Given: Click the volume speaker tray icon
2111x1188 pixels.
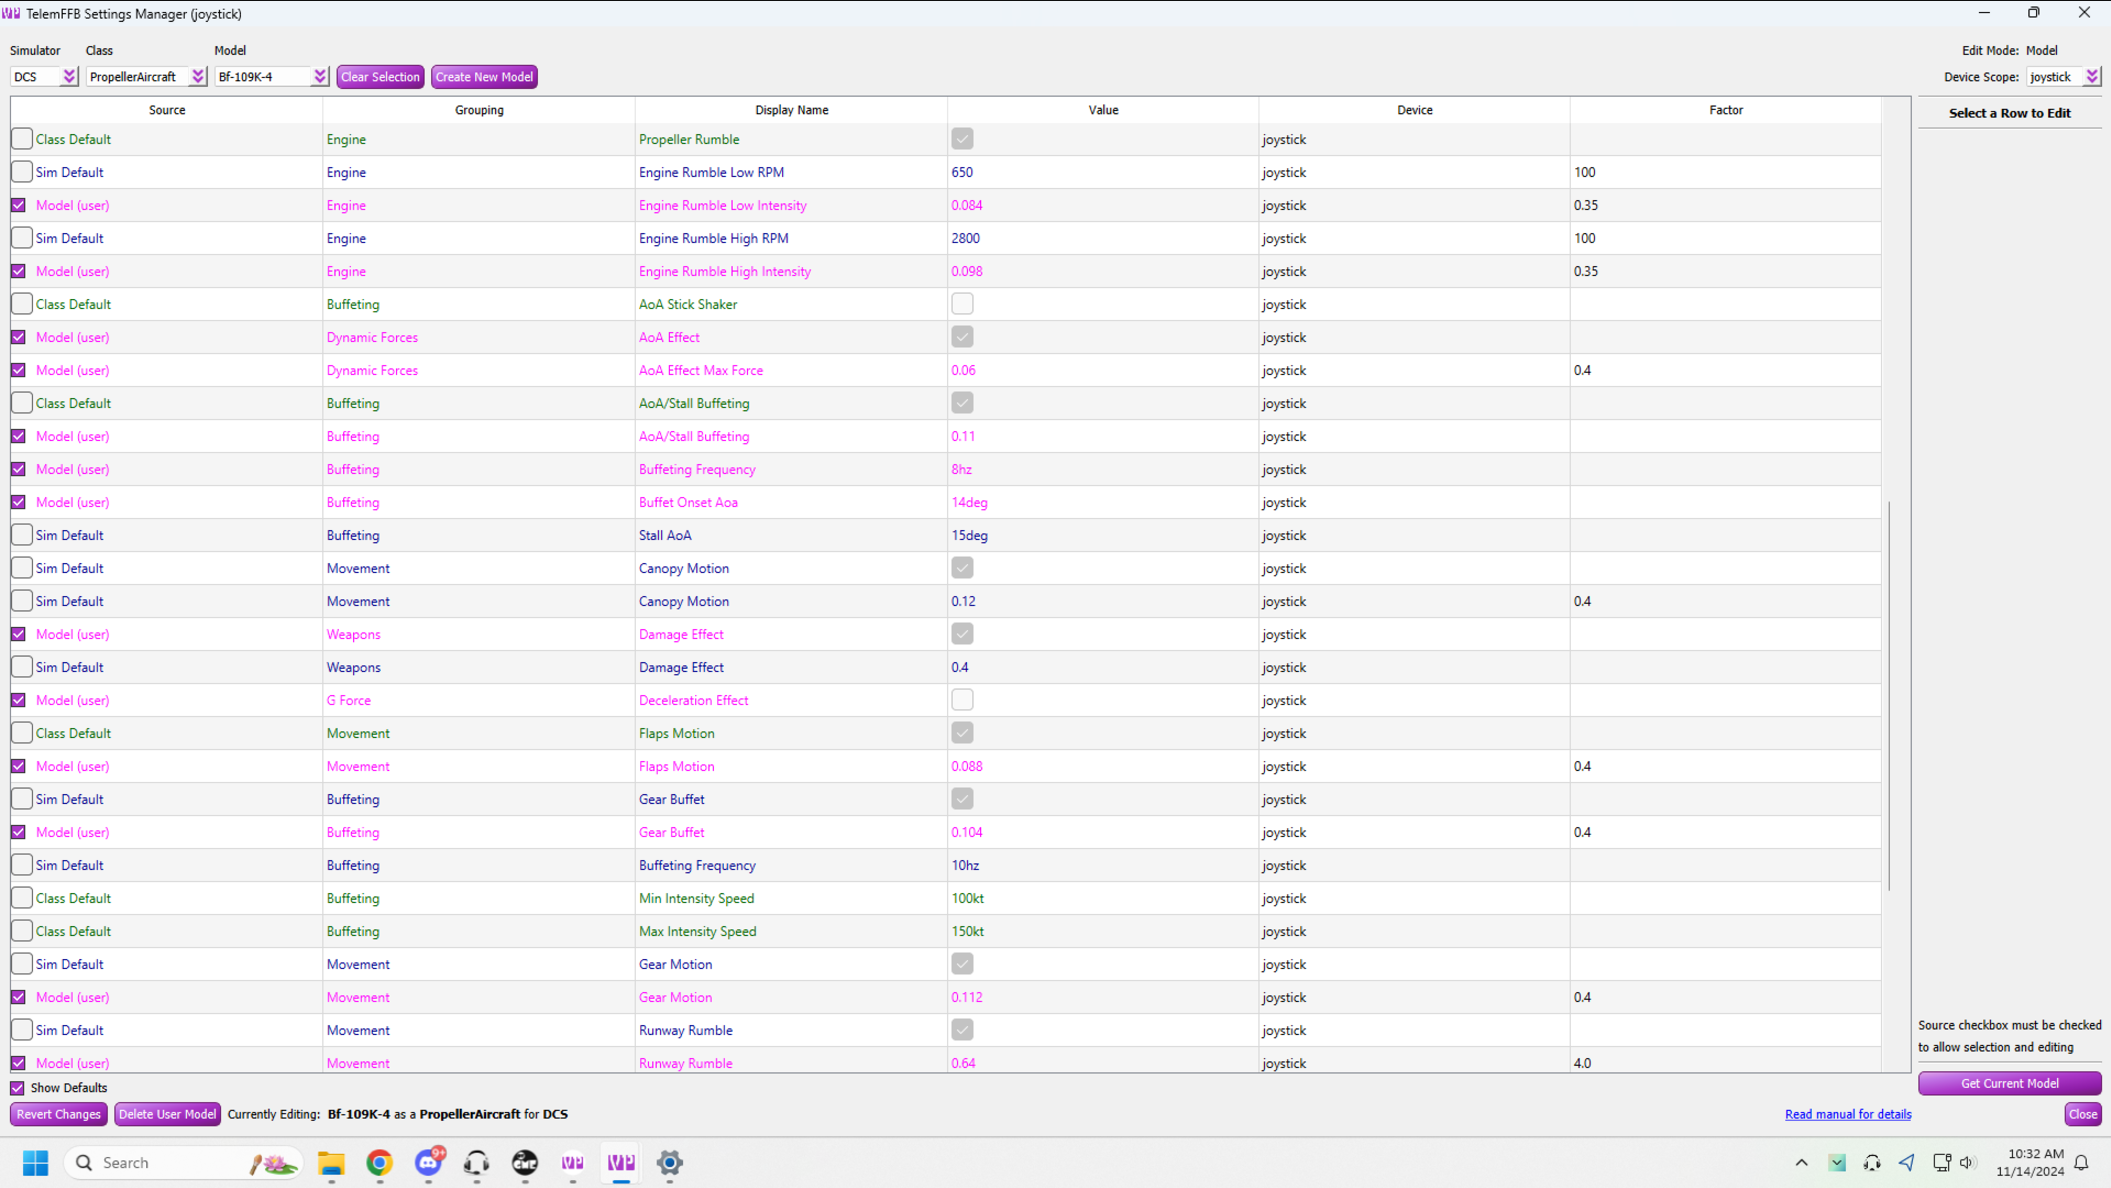Looking at the screenshot, I should (1967, 1162).
